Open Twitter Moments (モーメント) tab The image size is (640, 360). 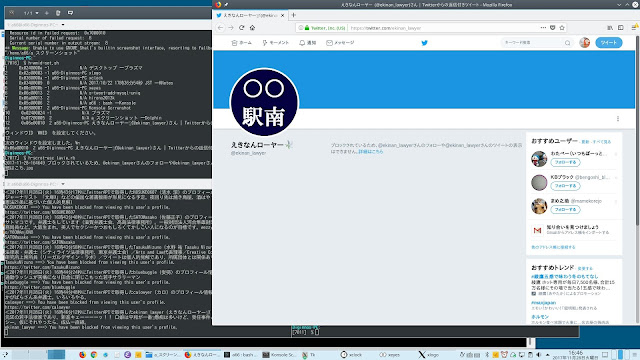(x=276, y=42)
